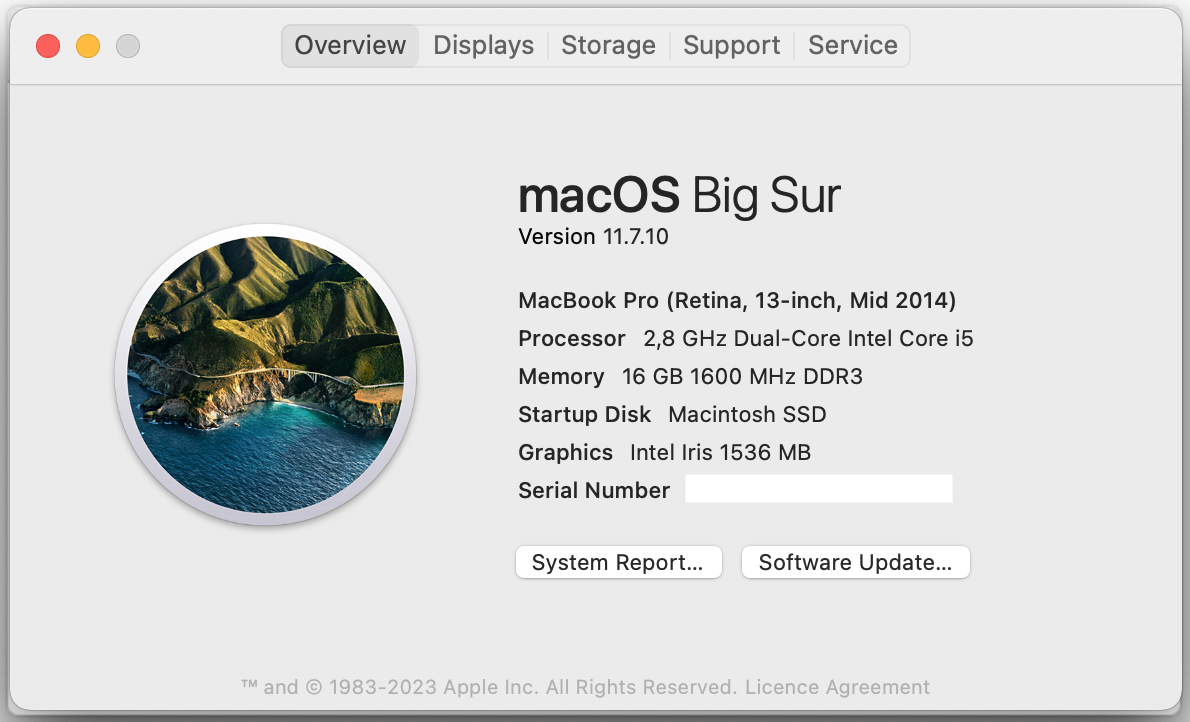Switch to the Displays tab
This screenshot has height=722, width=1190.
[483, 46]
